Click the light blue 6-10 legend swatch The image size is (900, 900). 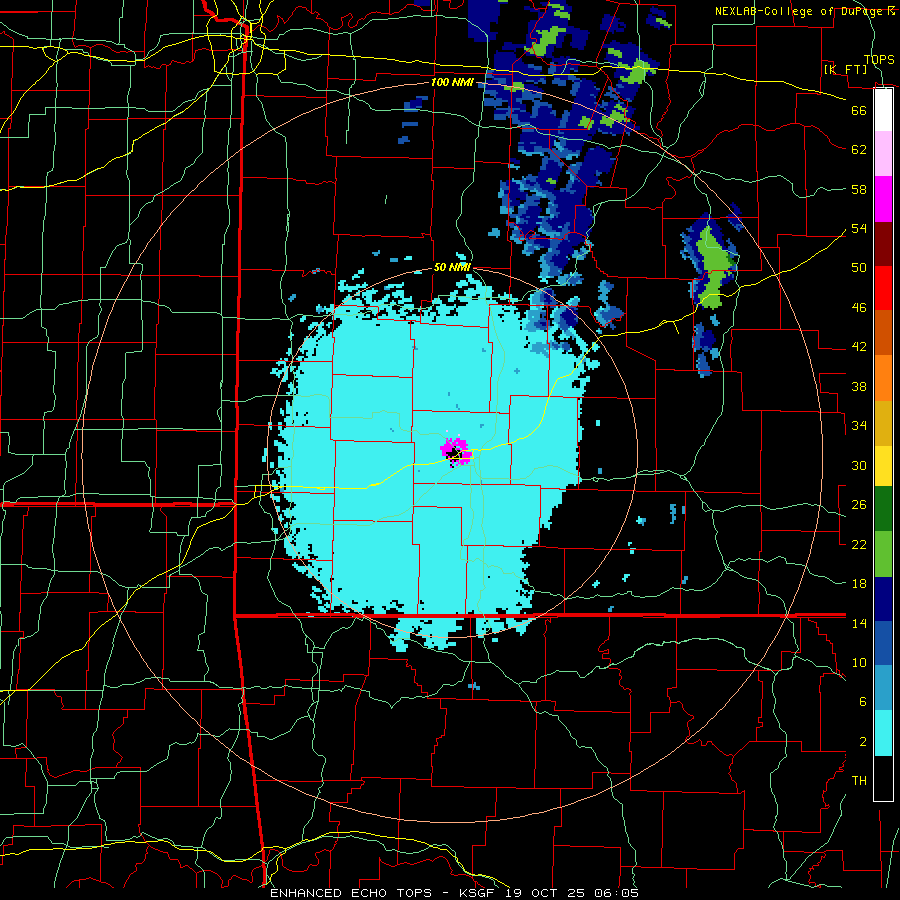(x=883, y=688)
